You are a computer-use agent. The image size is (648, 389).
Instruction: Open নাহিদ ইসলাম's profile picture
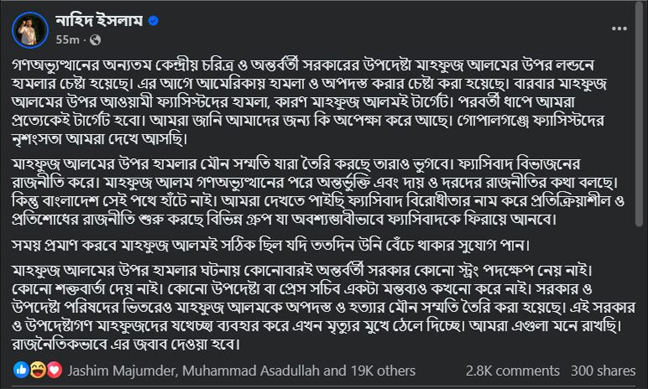(x=30, y=30)
